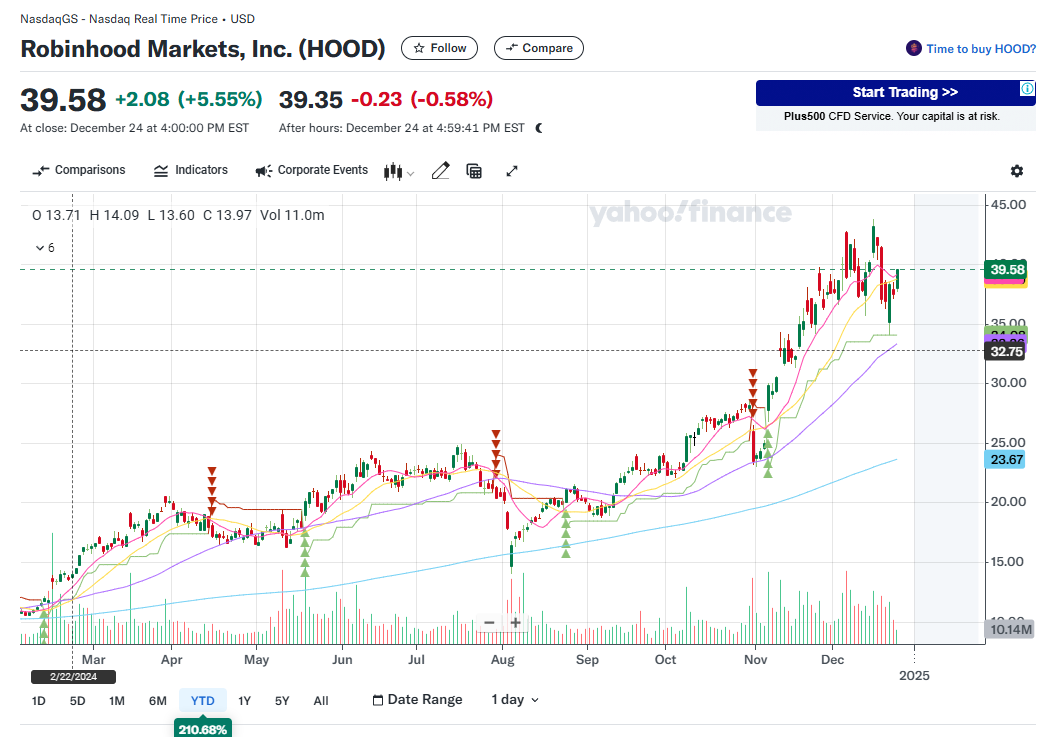Image resolution: width=1042 pixels, height=737 pixels.
Task: Click the Mar axis label
Action: tap(93, 659)
